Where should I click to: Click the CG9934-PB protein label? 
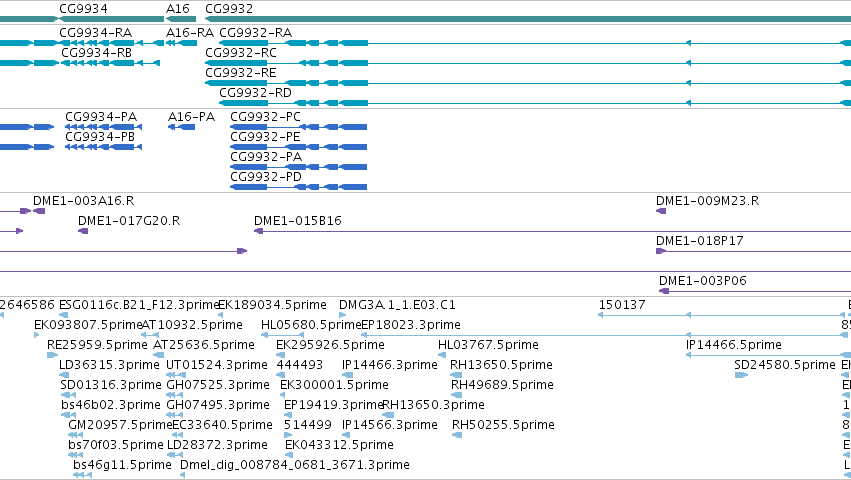click(x=100, y=137)
